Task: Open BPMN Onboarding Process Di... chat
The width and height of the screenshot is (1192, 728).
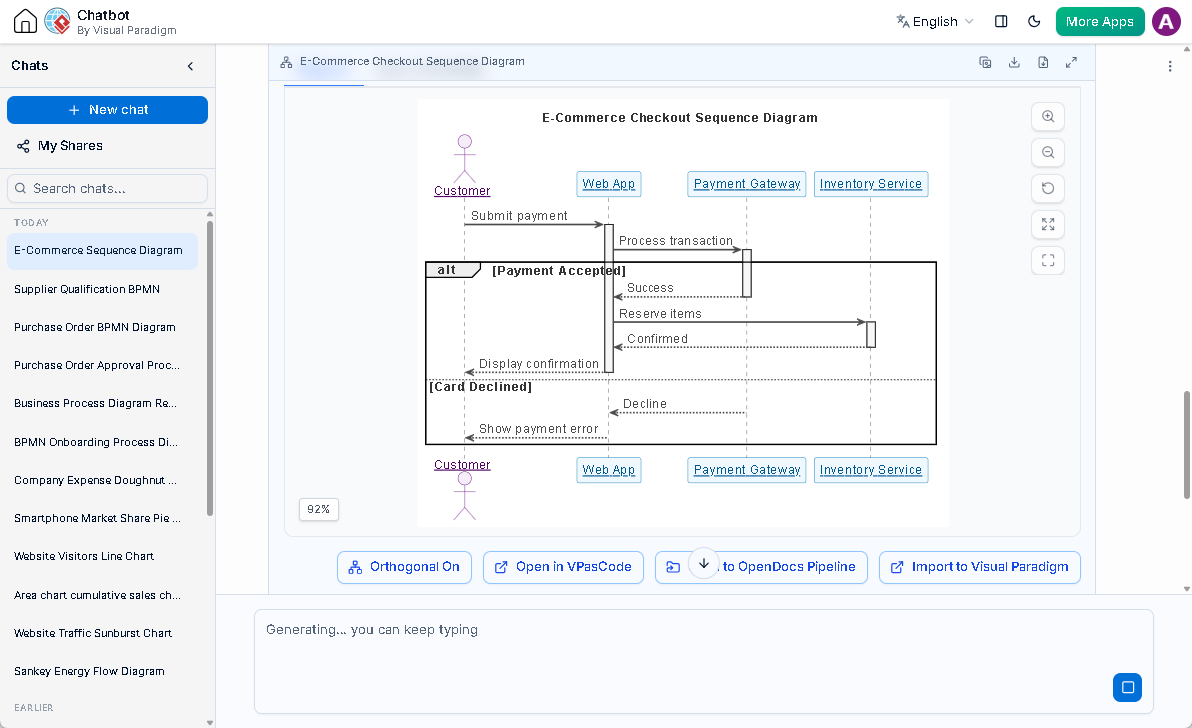Action: pyautogui.click(x=102, y=442)
